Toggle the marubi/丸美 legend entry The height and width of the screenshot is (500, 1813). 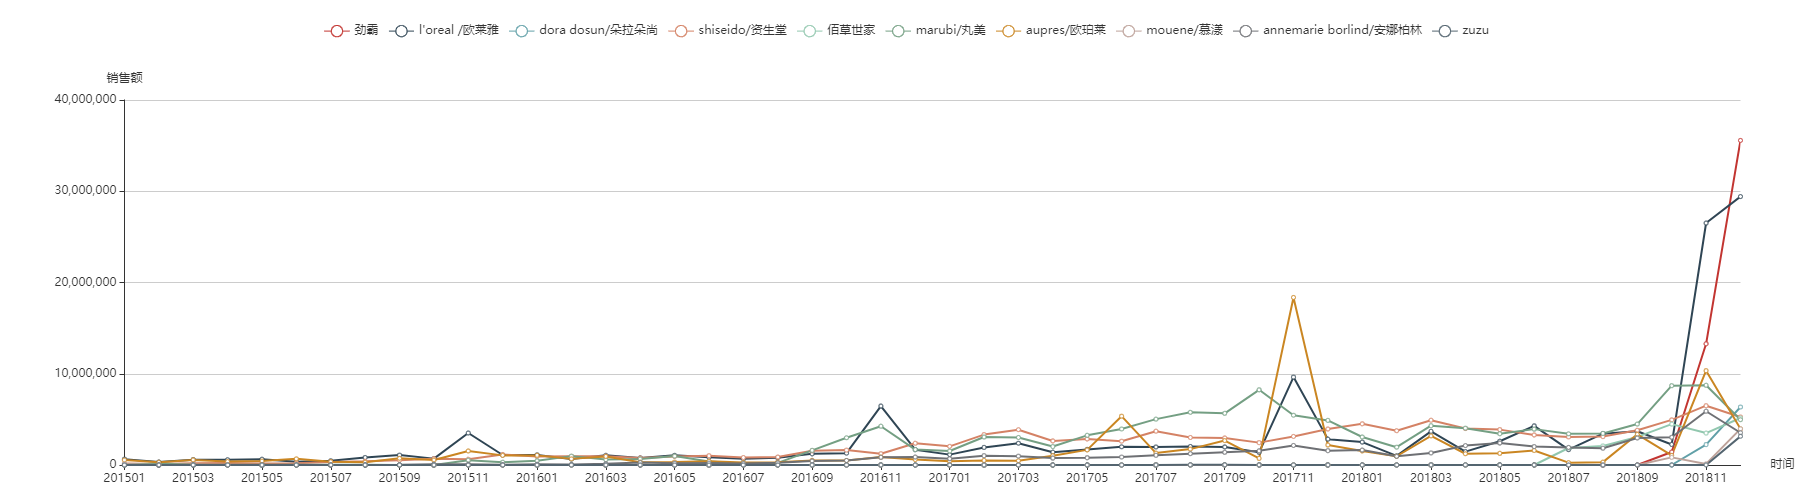936,31
